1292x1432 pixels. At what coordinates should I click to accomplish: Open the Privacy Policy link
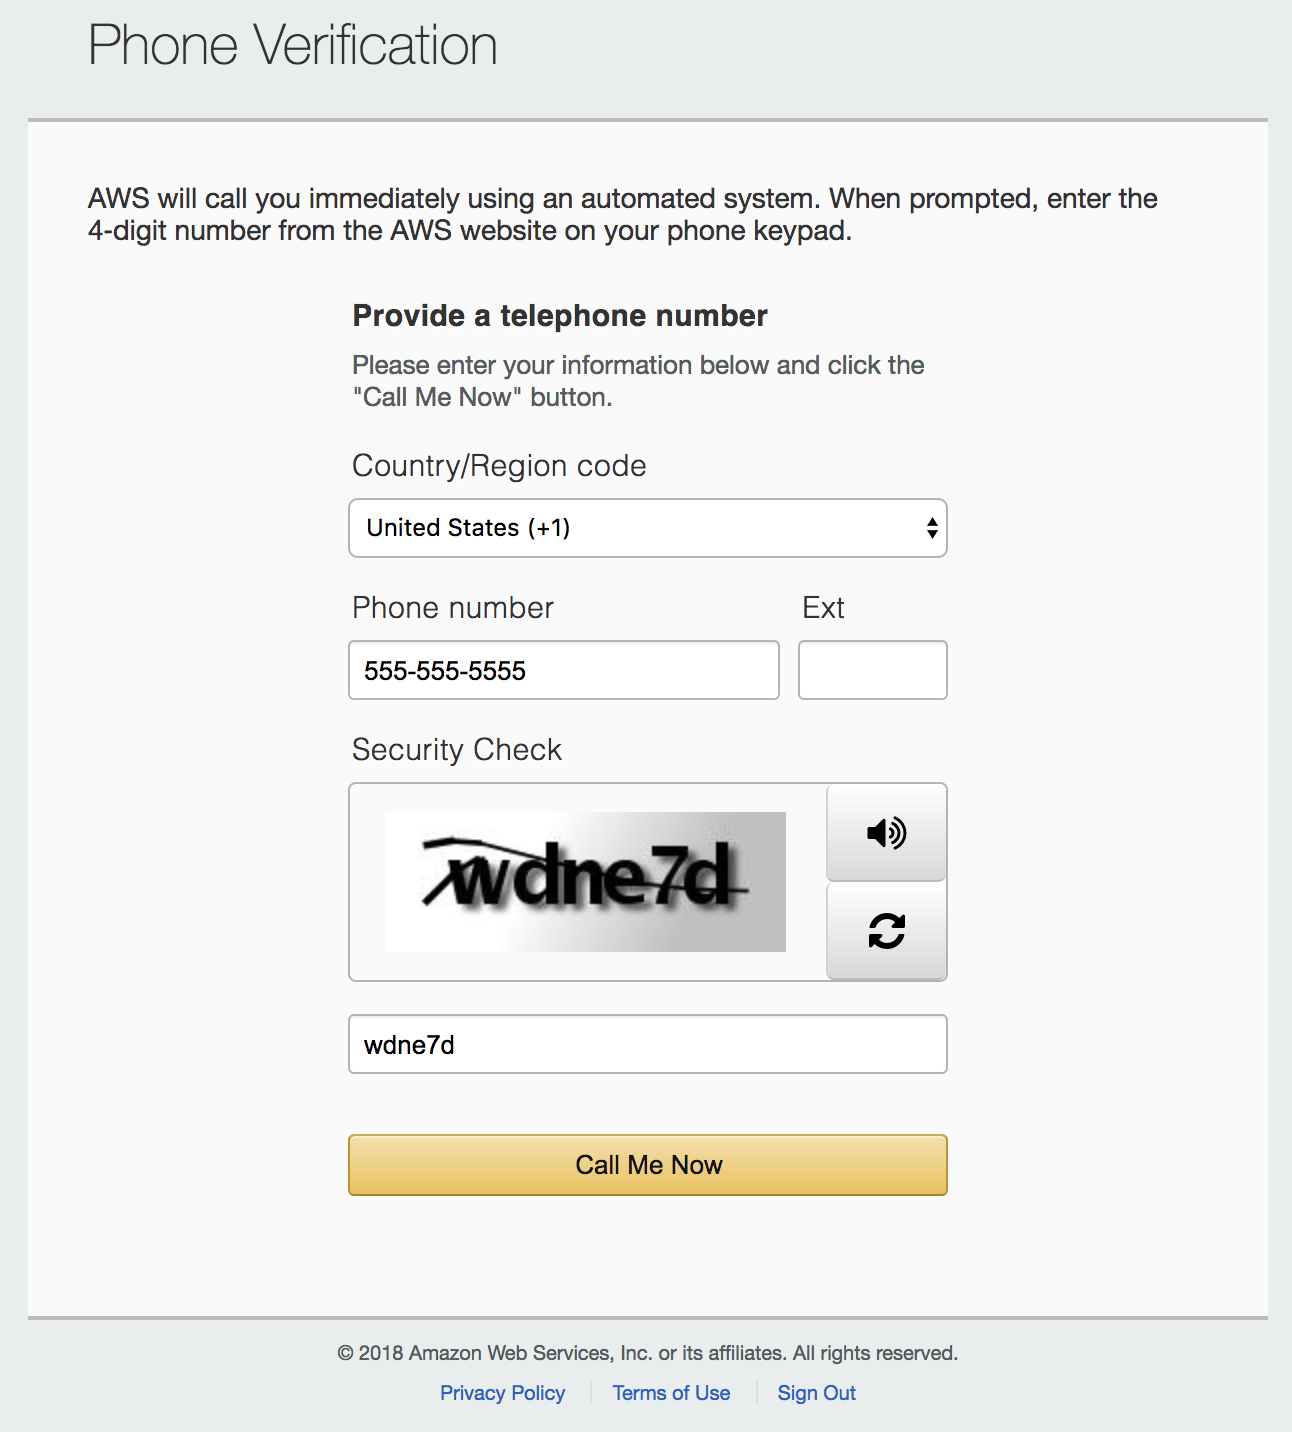click(502, 1393)
